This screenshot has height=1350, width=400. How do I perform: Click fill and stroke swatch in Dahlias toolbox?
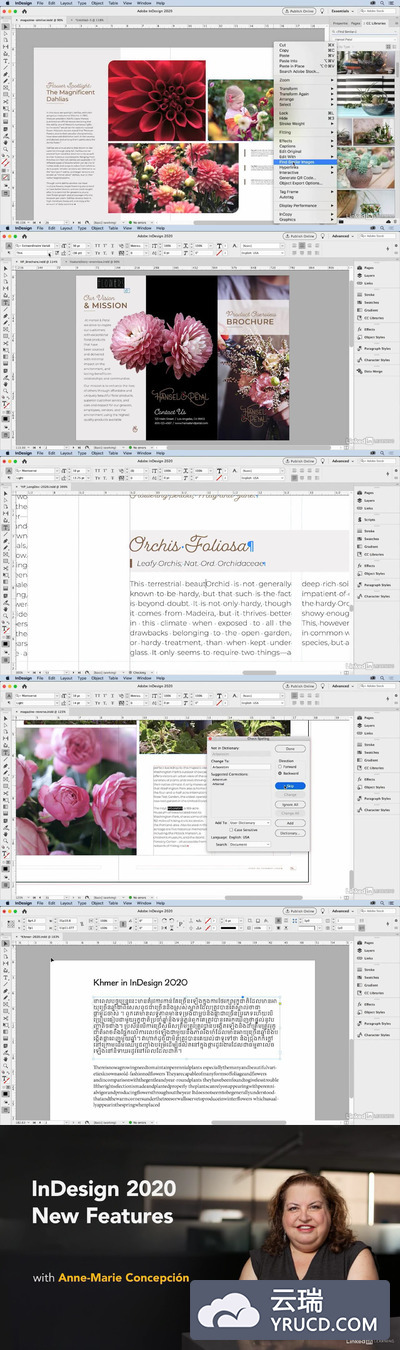coord(4,162)
